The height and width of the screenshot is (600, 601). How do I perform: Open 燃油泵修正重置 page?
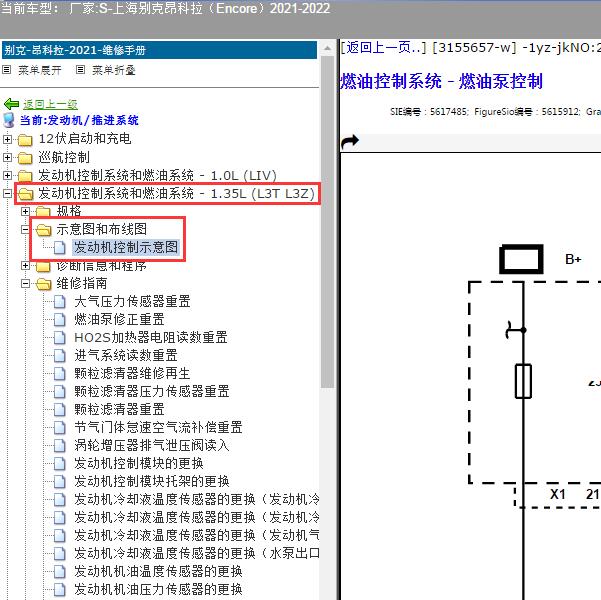point(119,319)
